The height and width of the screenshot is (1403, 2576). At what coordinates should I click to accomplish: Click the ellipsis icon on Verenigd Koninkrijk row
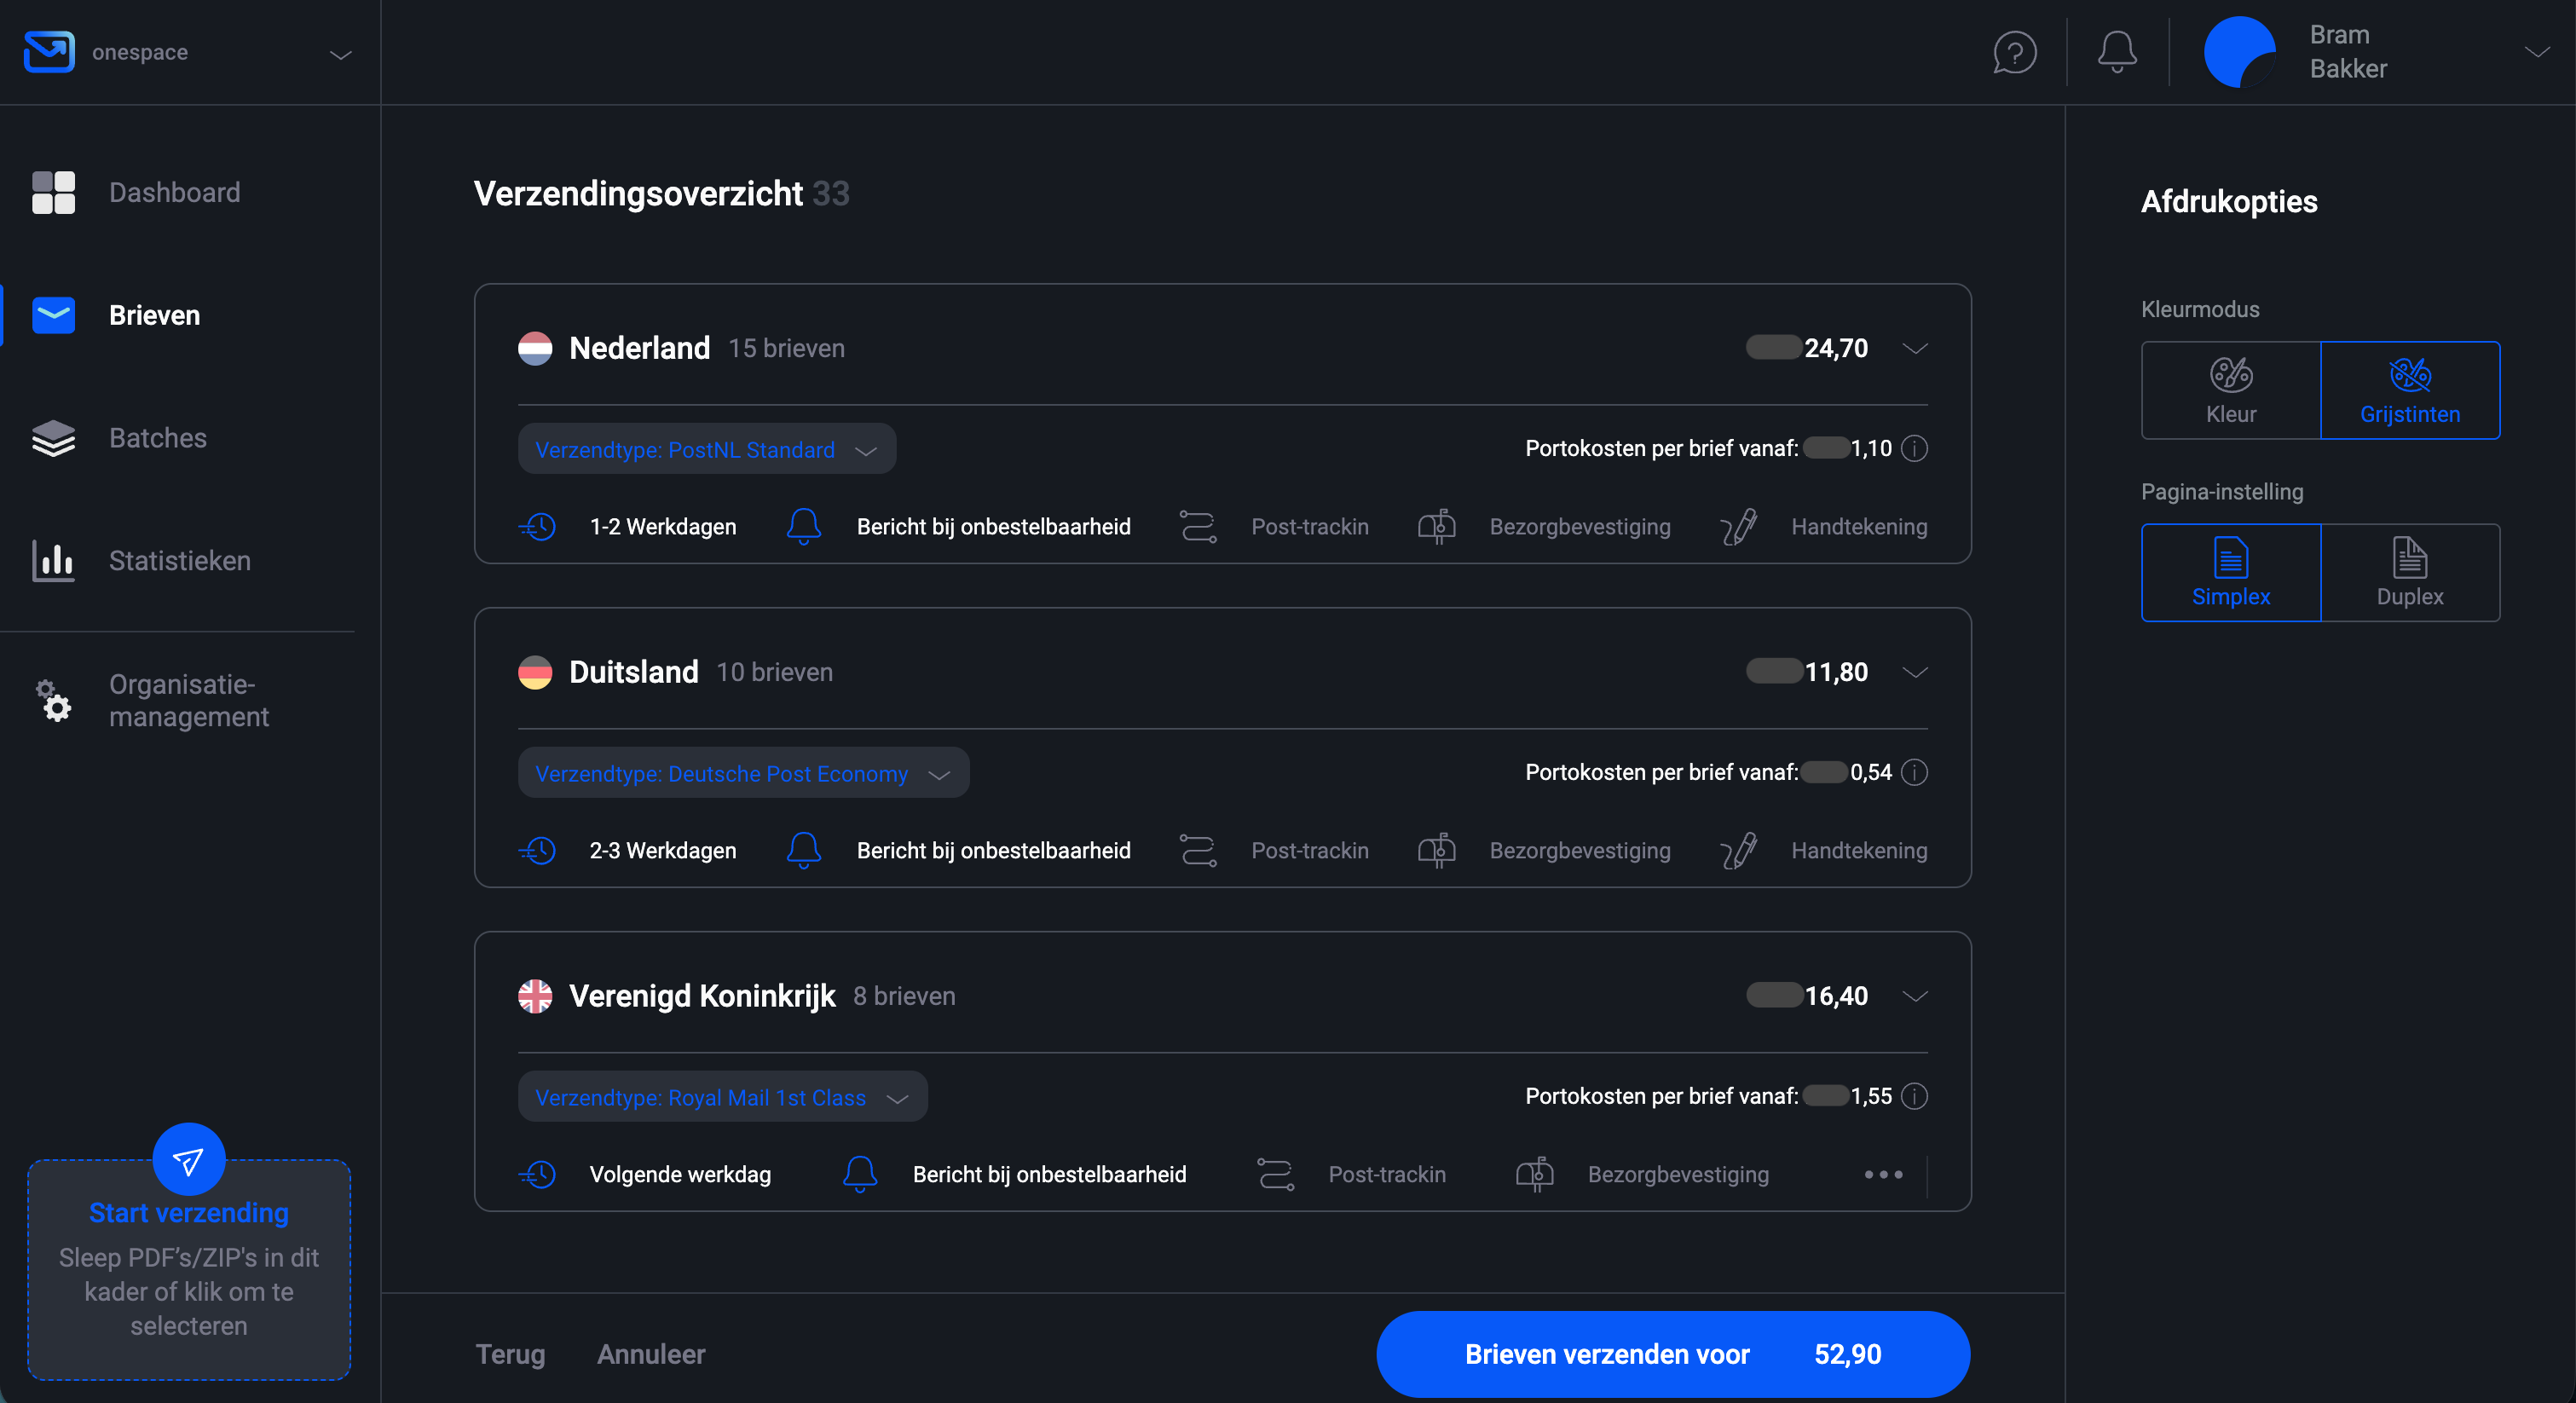pyautogui.click(x=1884, y=1174)
